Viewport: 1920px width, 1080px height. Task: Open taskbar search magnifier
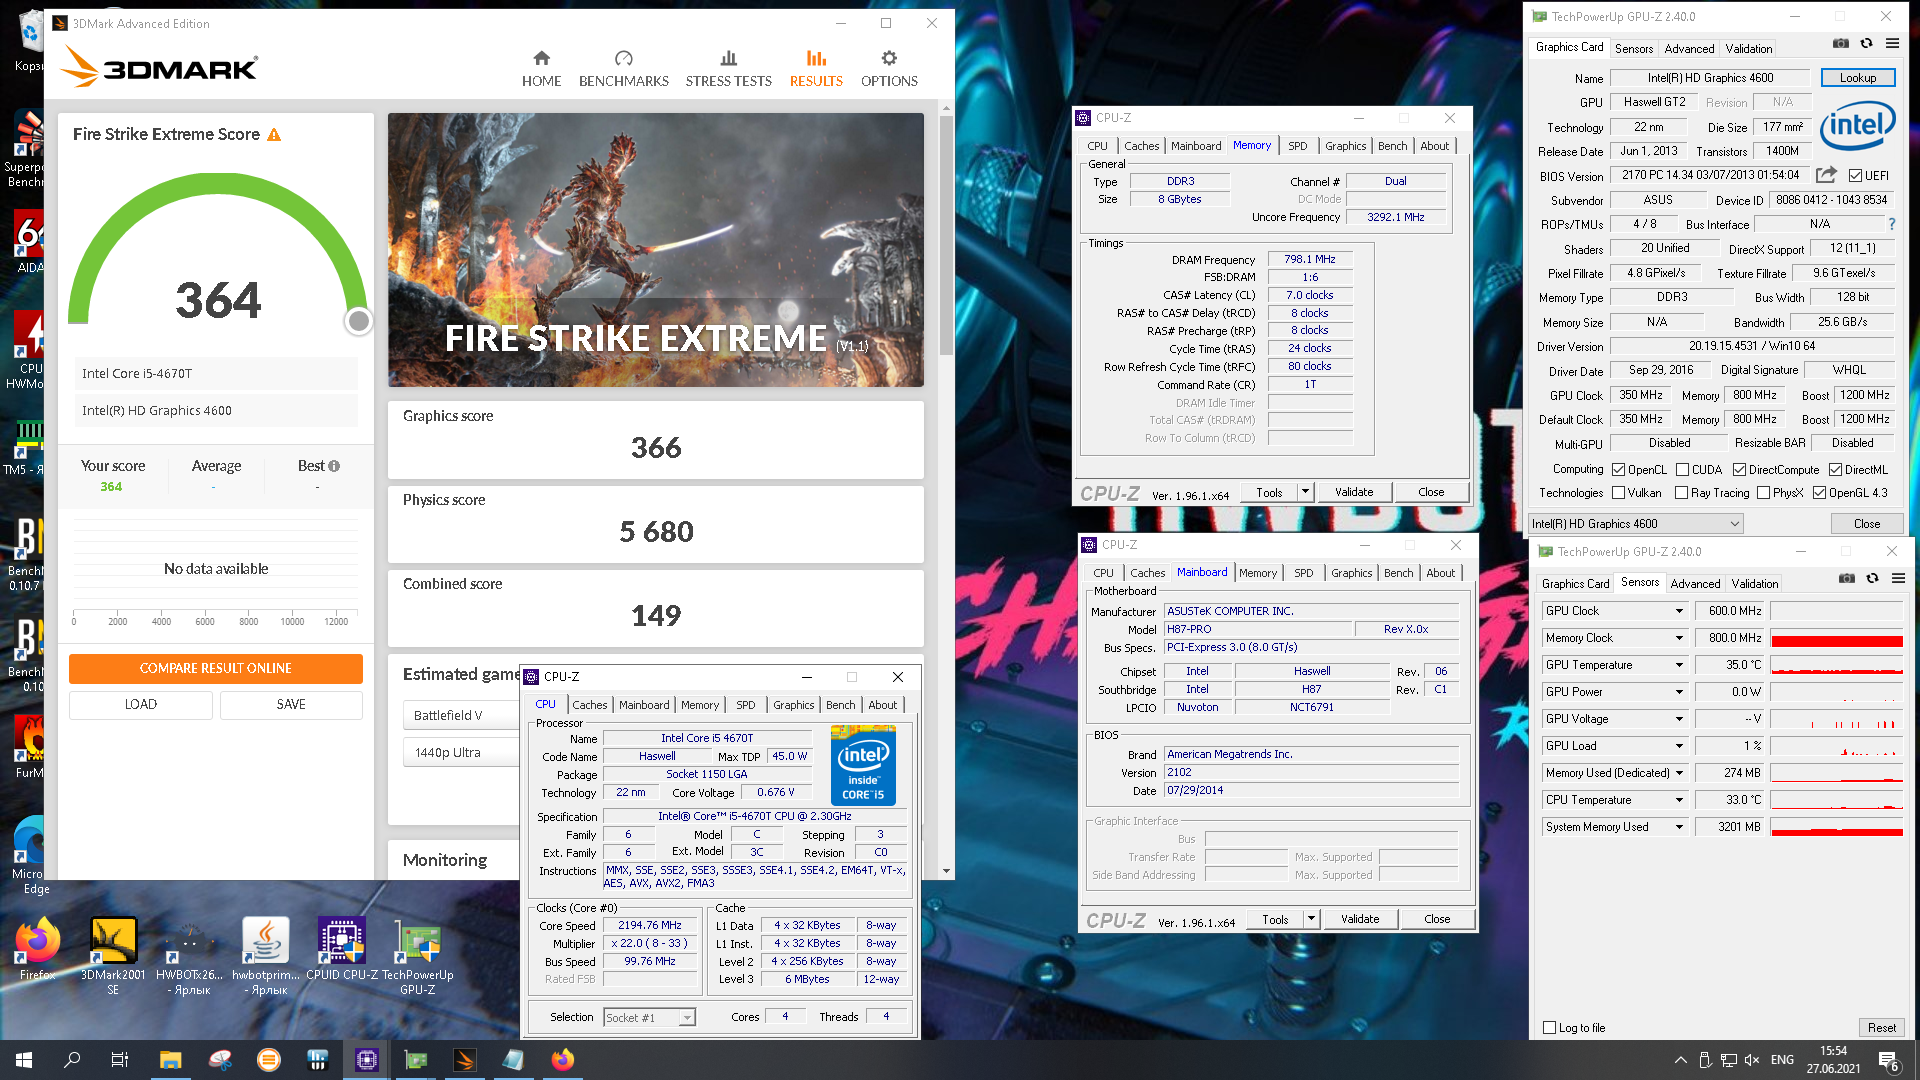[72, 1060]
